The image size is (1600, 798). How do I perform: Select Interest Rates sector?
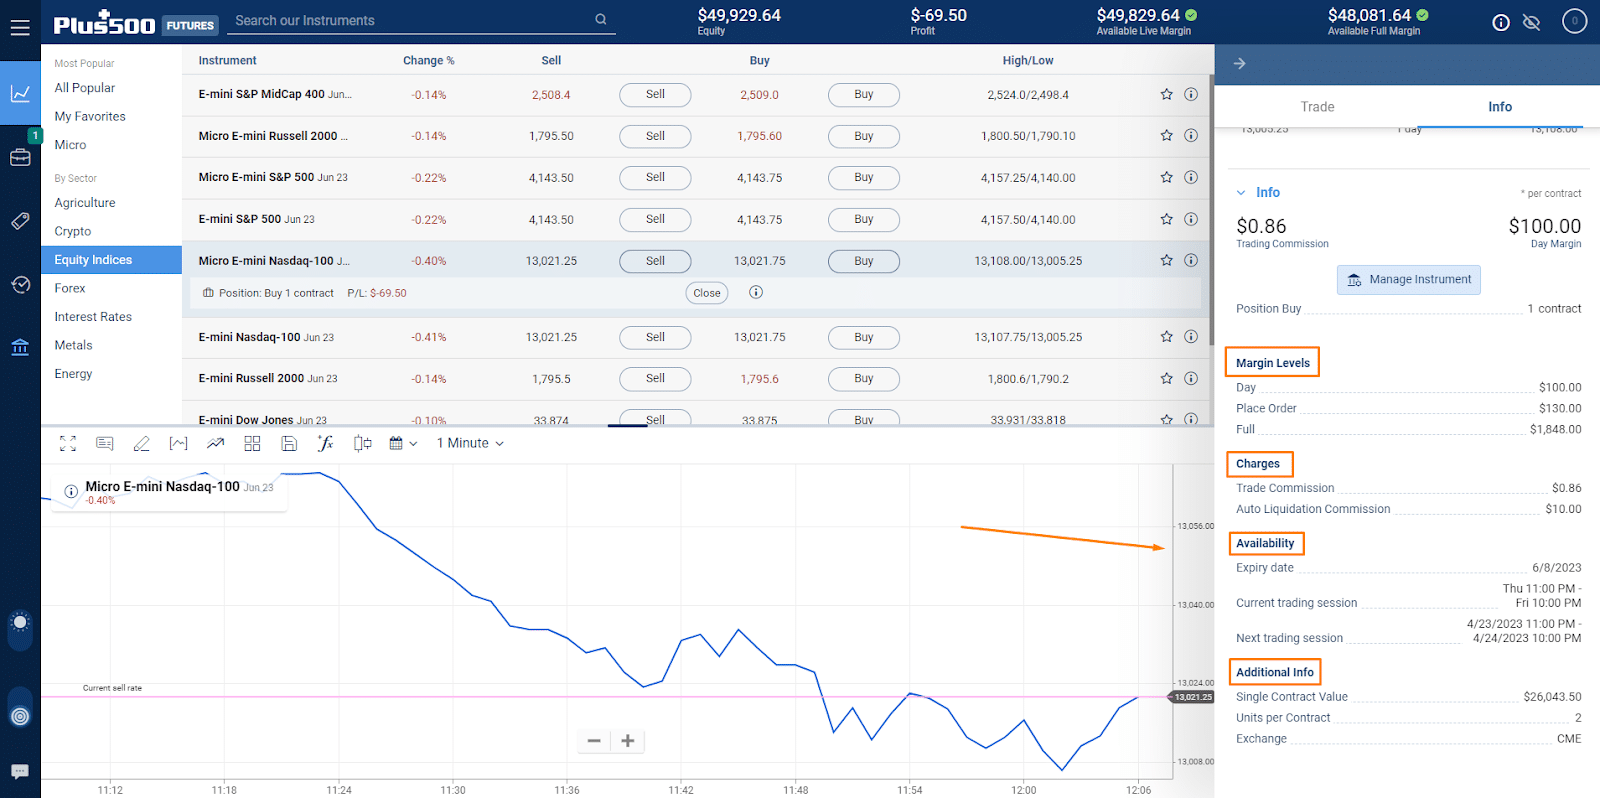pos(93,317)
